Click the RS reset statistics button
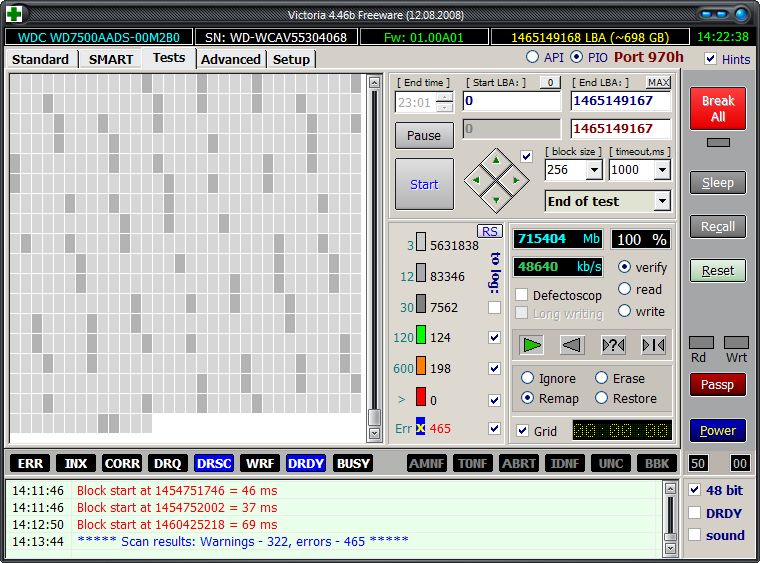 tap(490, 231)
